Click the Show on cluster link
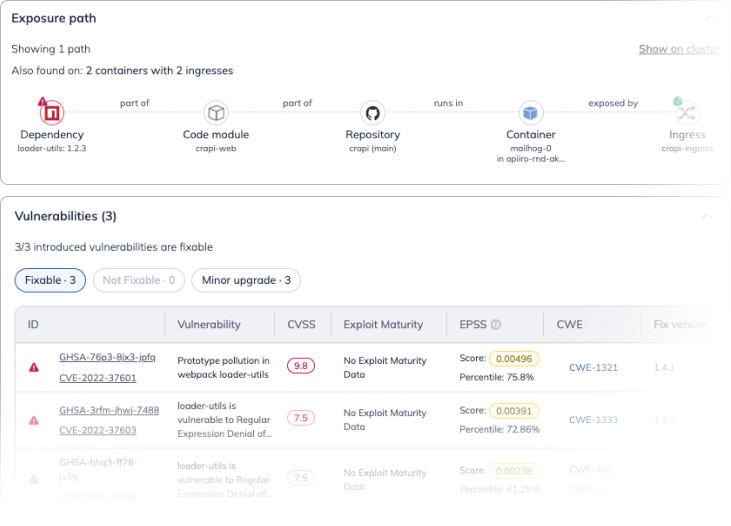Image resolution: width=731 pixels, height=526 pixels. pyautogui.click(x=679, y=49)
